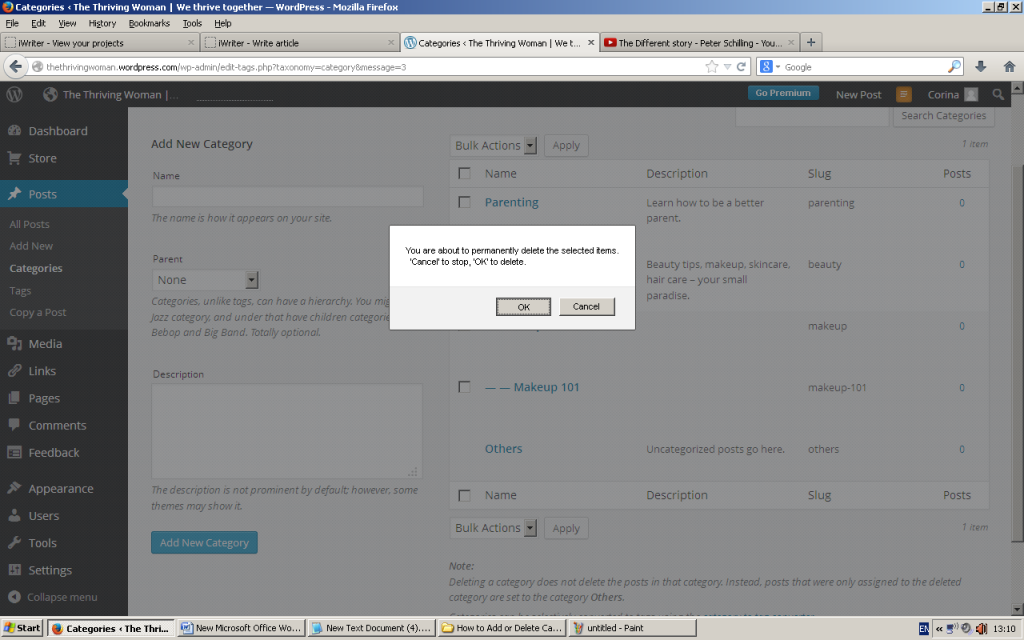Click the volume speaker tray icon
The width and height of the screenshot is (1024, 640).
pyautogui.click(x=981, y=628)
